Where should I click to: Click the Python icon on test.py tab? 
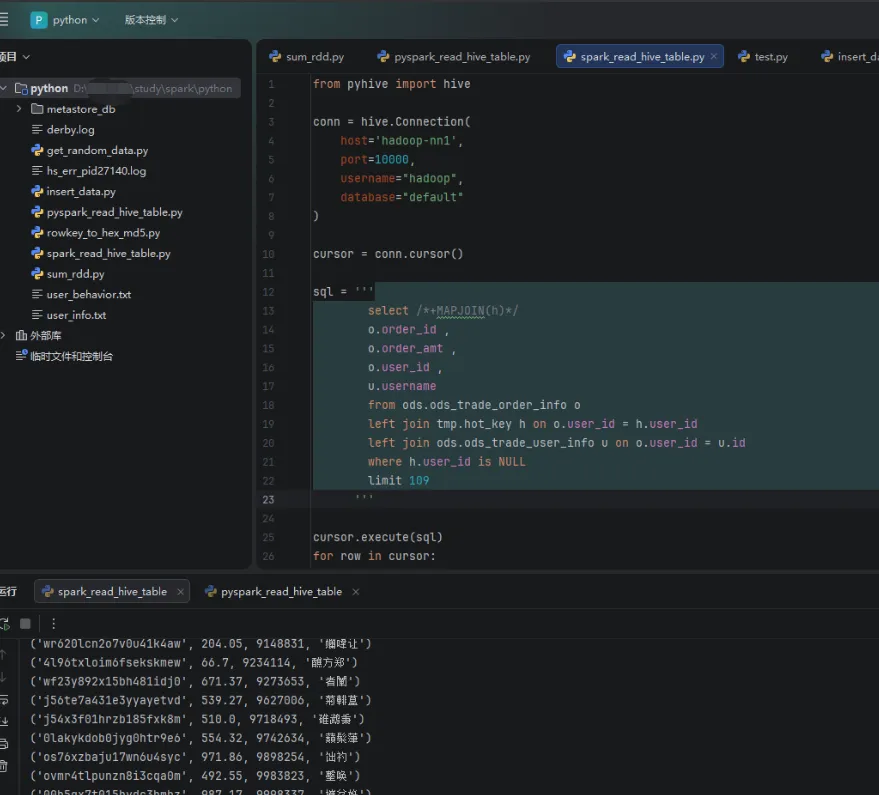744,56
